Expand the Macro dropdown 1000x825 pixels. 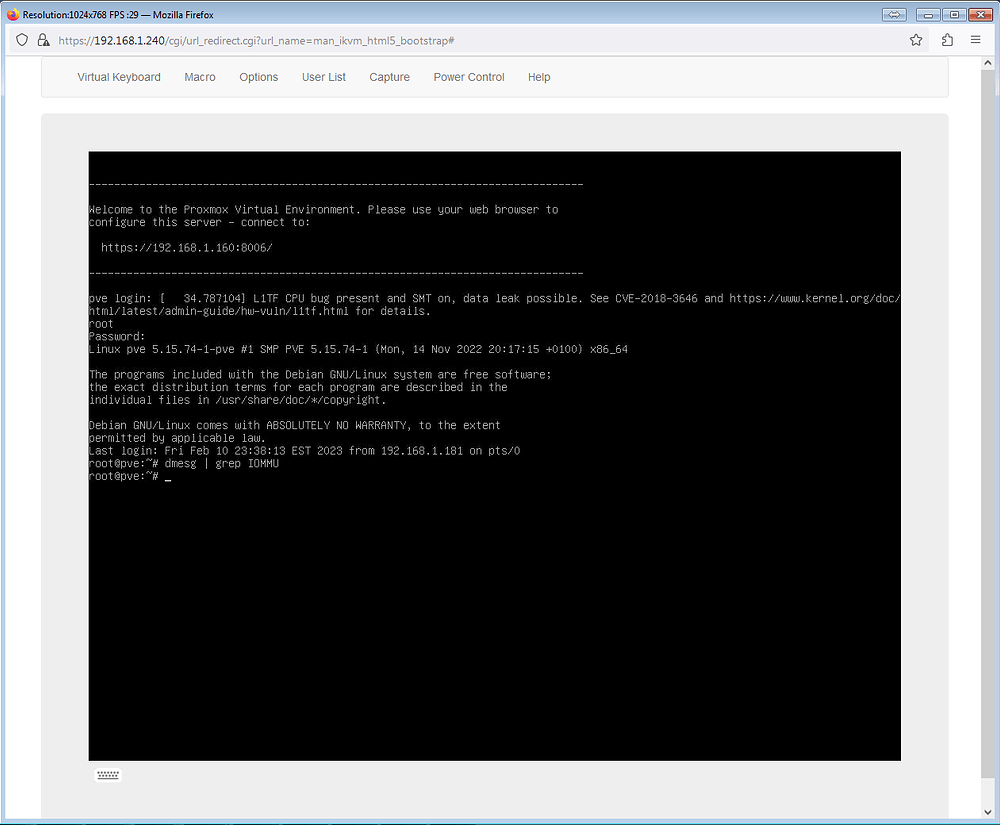click(199, 77)
